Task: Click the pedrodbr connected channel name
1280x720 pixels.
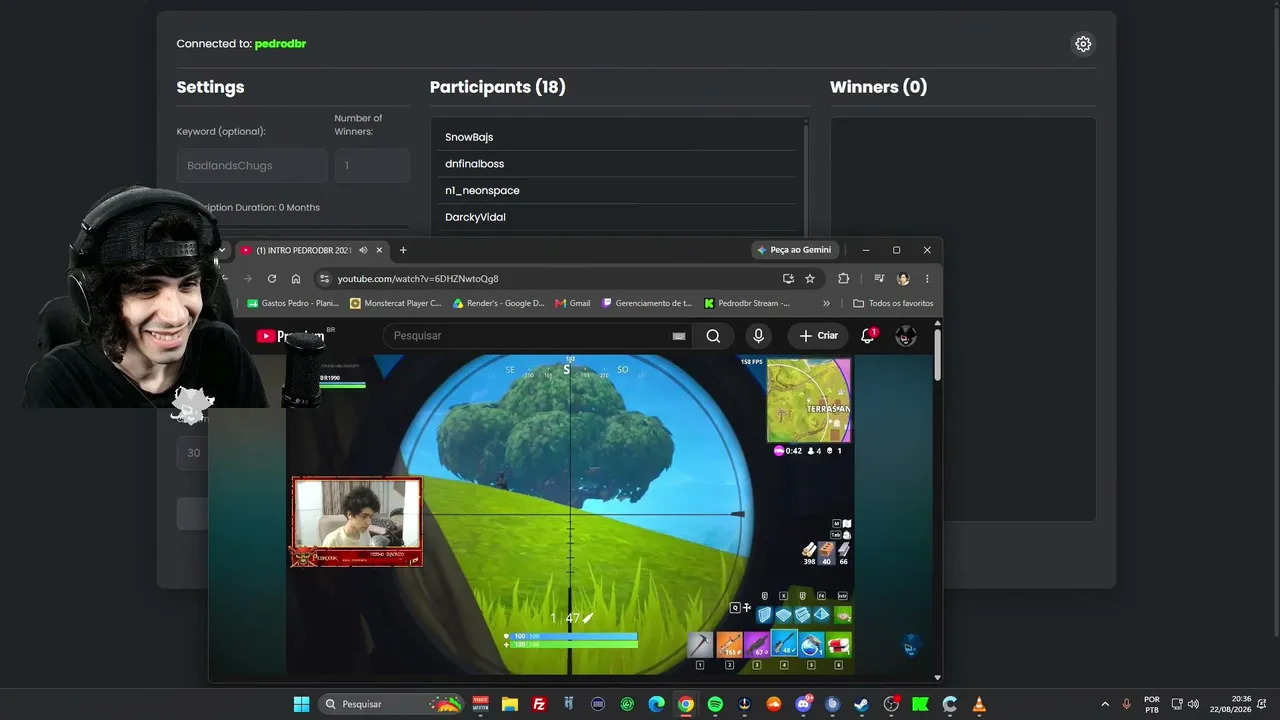Action: point(280,44)
